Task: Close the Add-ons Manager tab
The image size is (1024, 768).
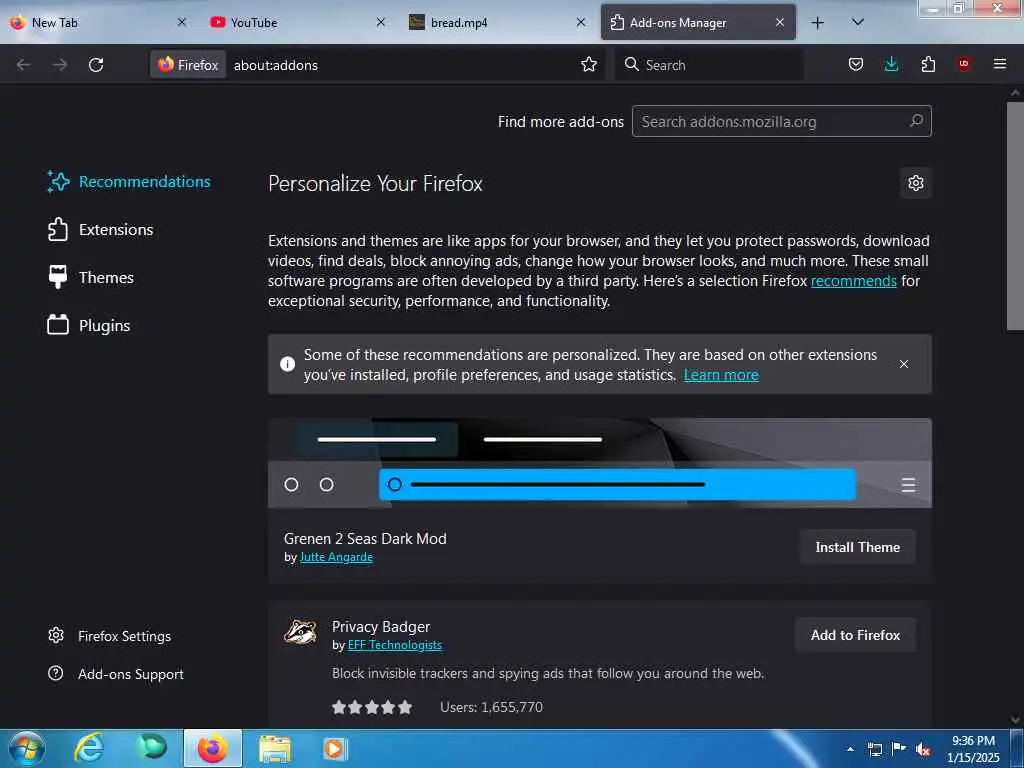Action: (x=780, y=23)
